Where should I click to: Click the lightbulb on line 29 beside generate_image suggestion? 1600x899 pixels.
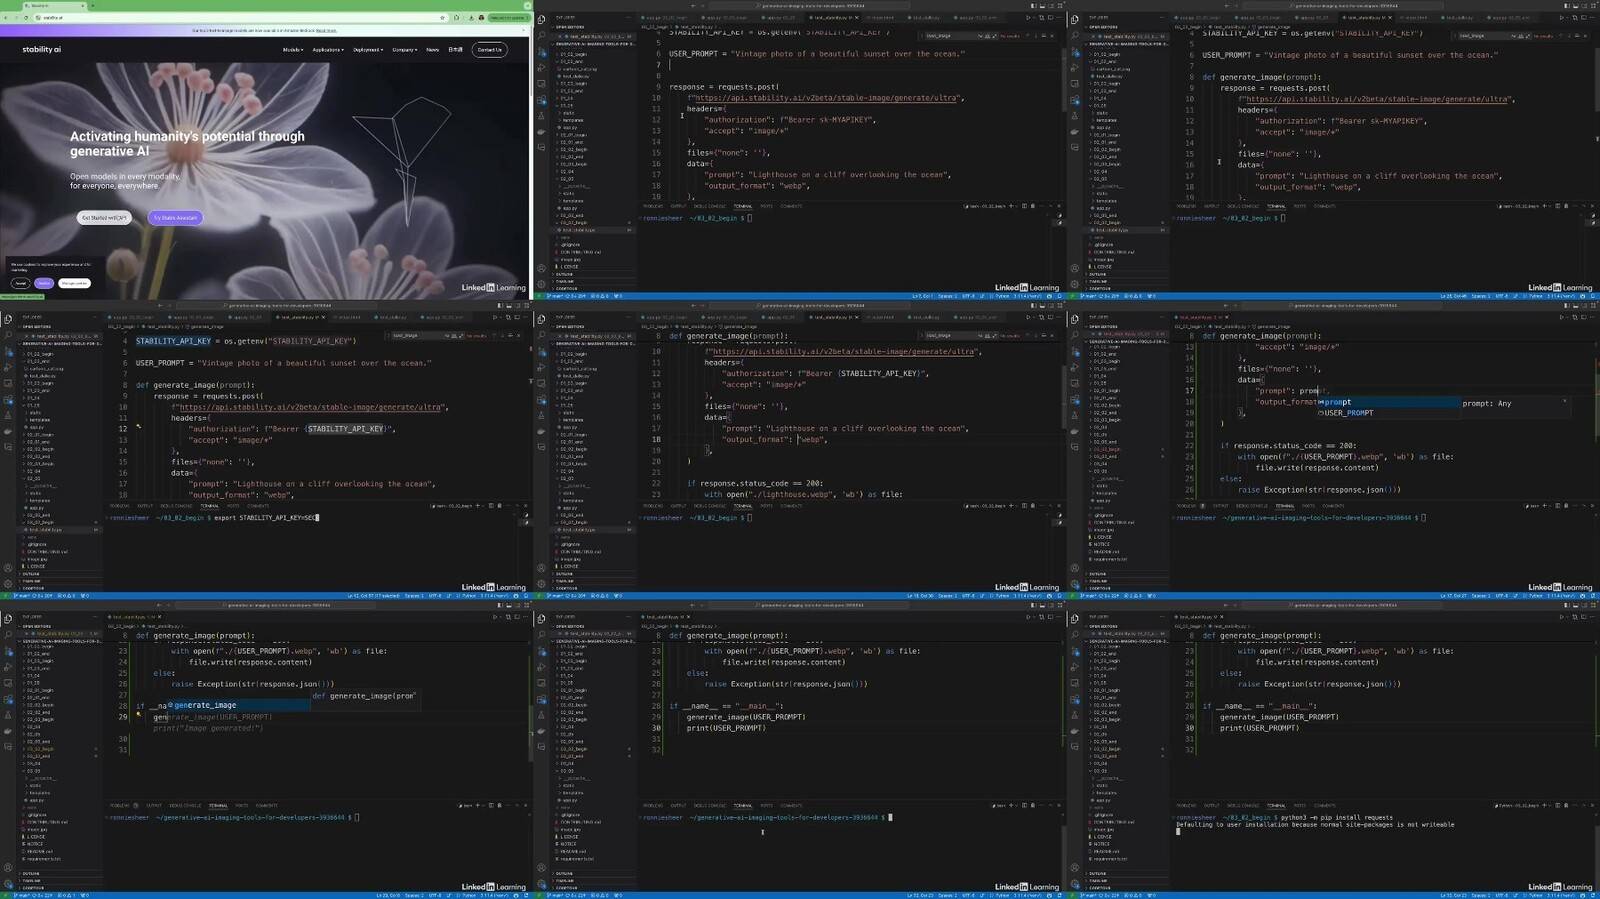pos(138,715)
